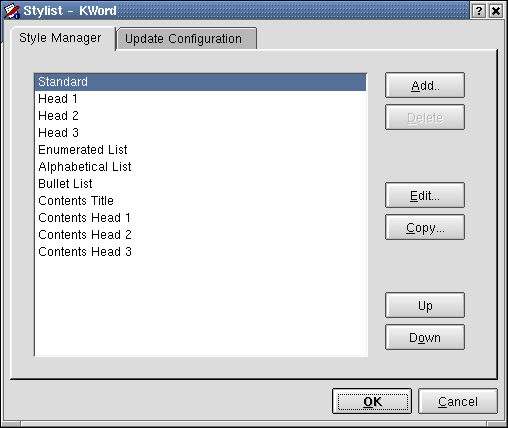Switch to the Update Configuration tab
This screenshot has width=508, height=428.
(187, 39)
